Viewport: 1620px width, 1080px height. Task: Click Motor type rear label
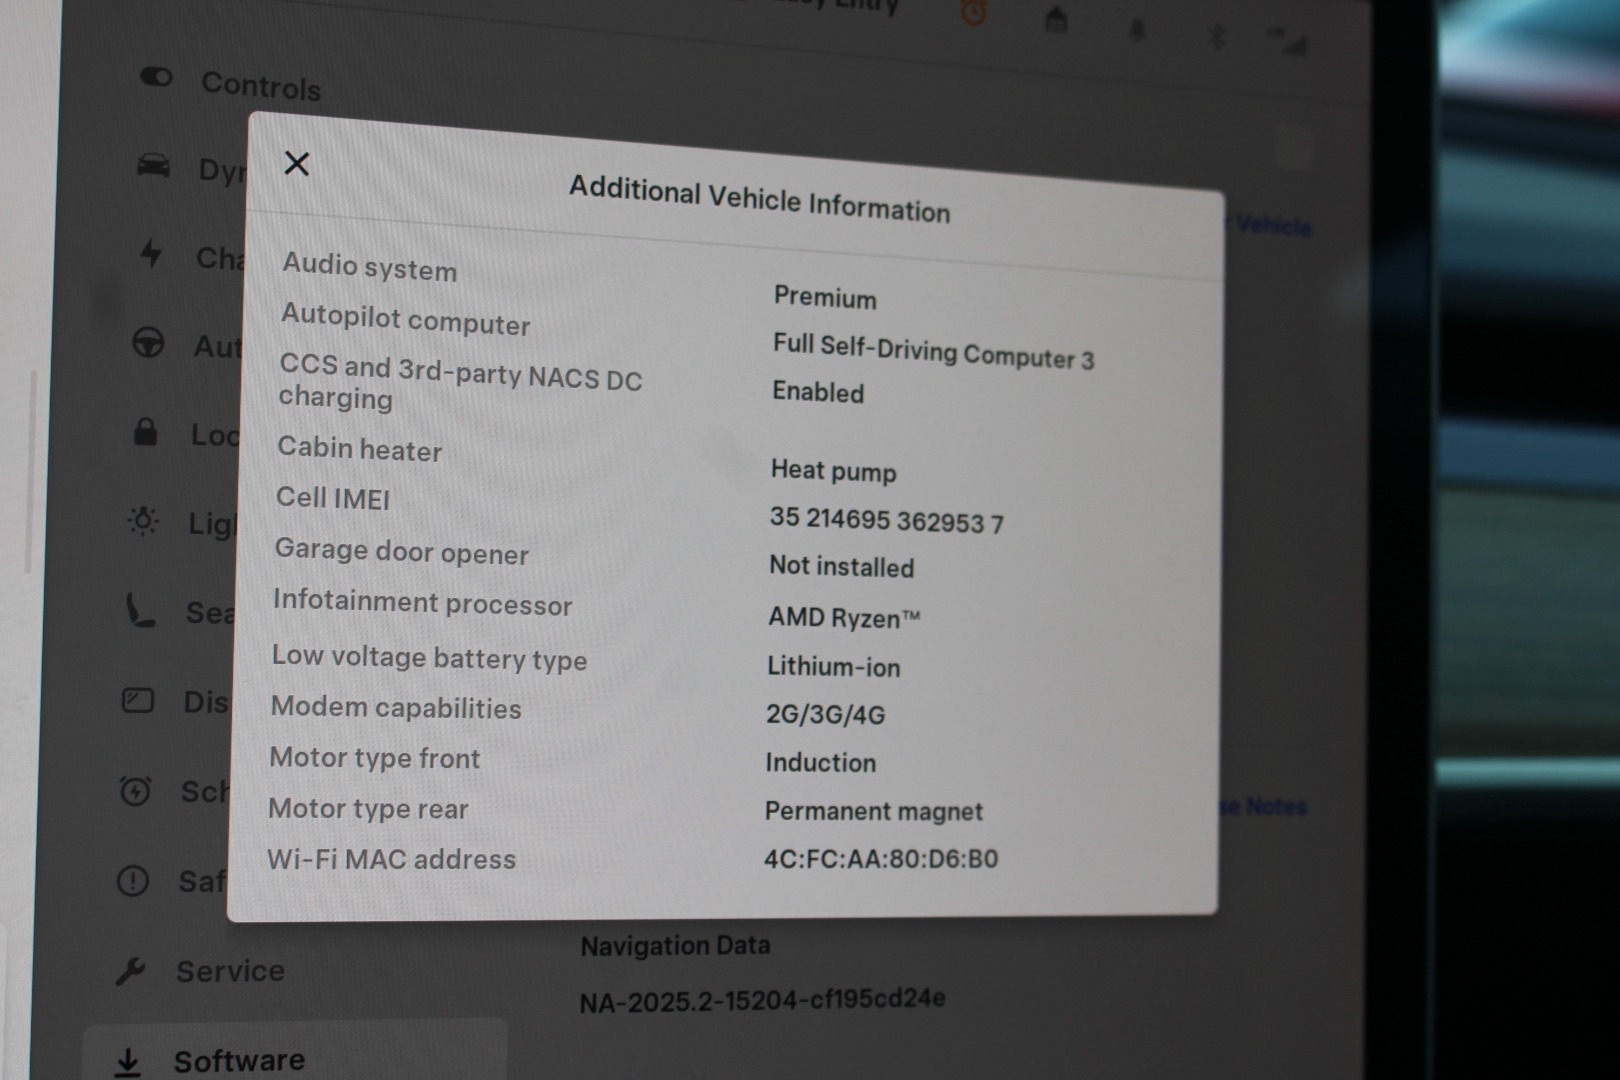click(x=368, y=808)
